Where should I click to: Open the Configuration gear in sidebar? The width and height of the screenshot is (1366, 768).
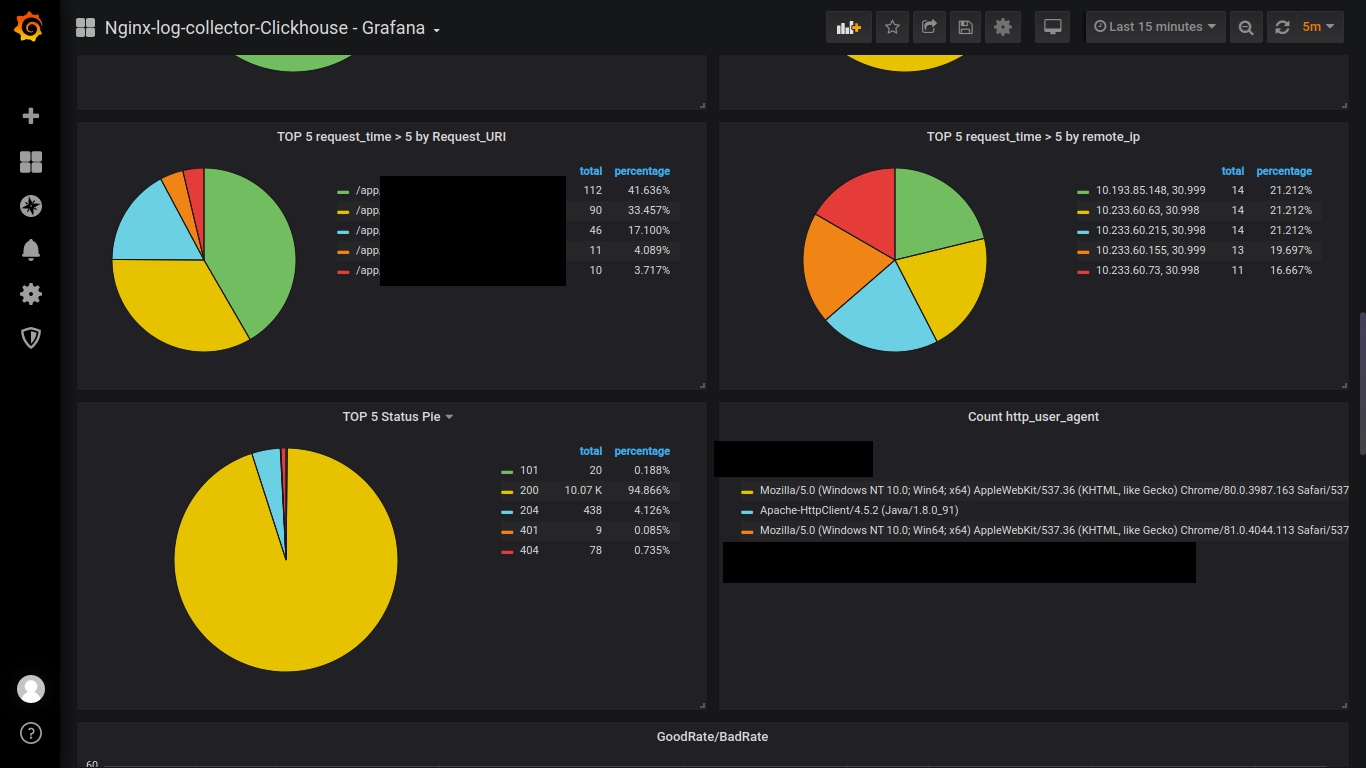(31, 294)
